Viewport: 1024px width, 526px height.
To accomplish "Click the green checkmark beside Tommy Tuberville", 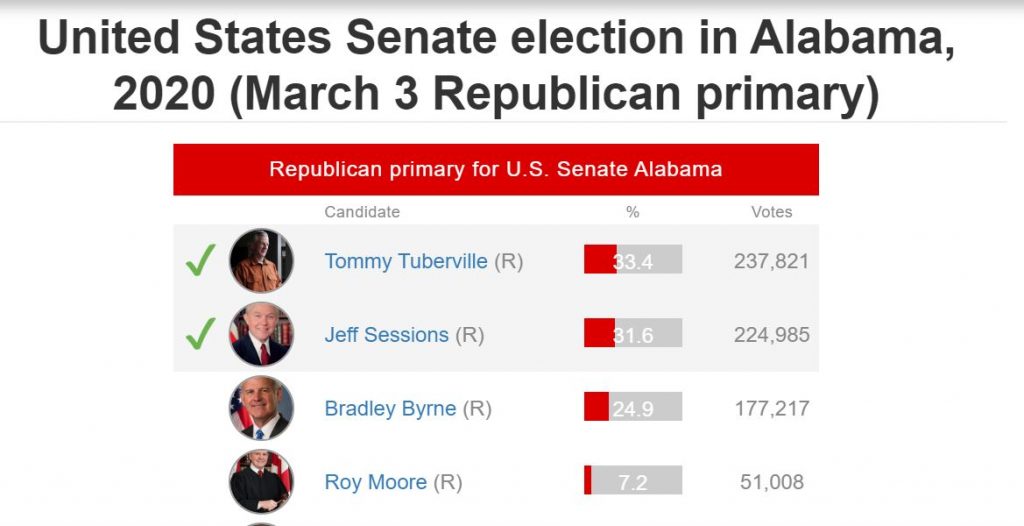I will pyautogui.click(x=200, y=261).
